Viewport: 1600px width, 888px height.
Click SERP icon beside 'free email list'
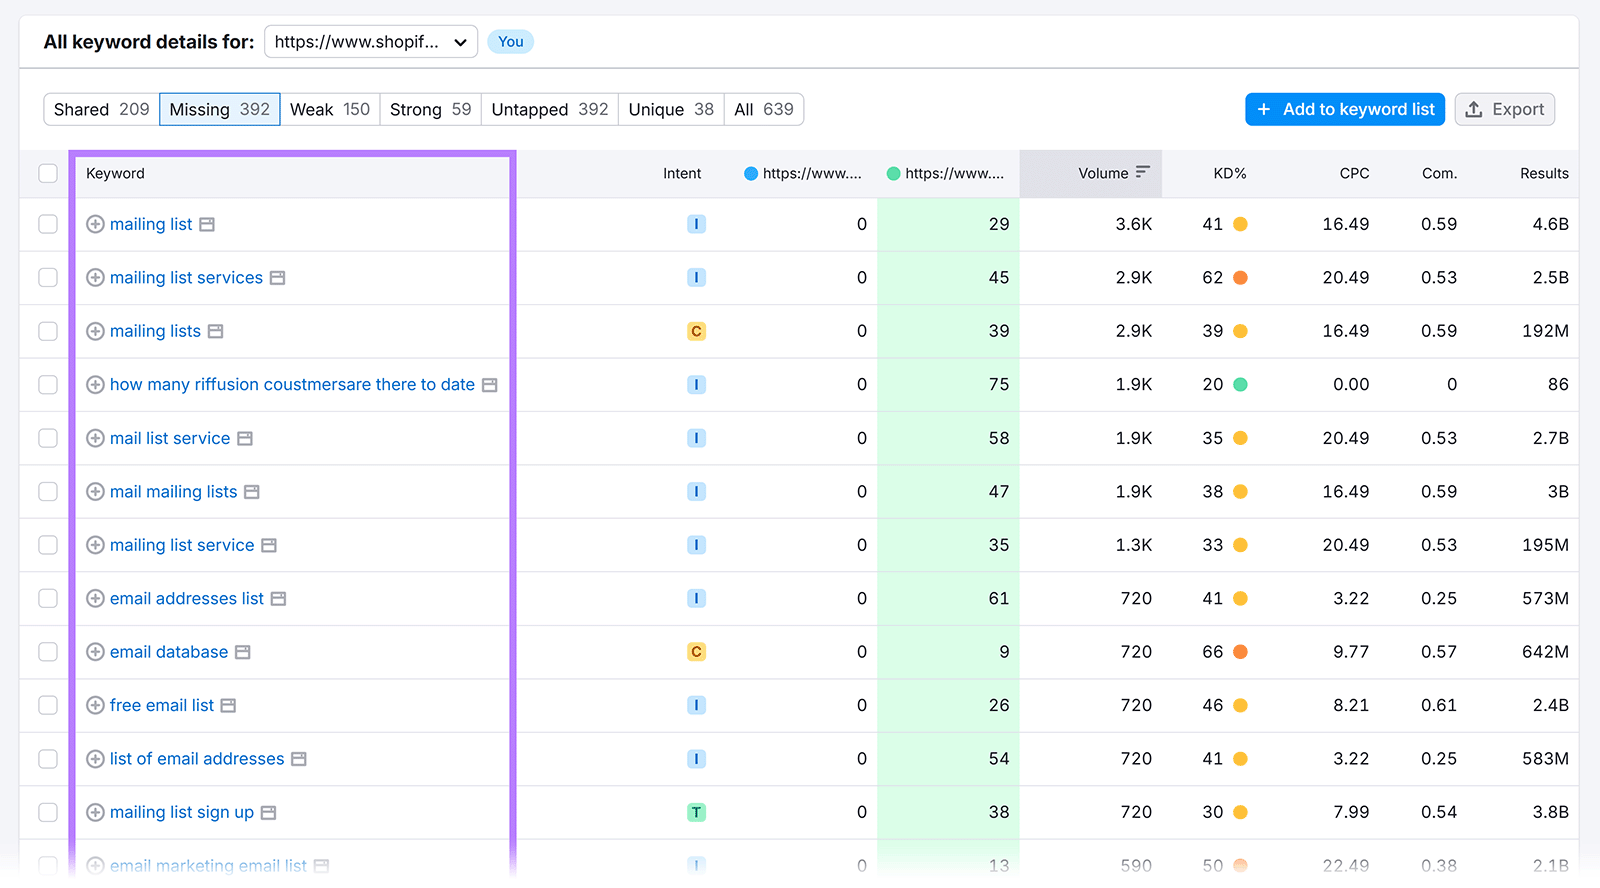228,706
